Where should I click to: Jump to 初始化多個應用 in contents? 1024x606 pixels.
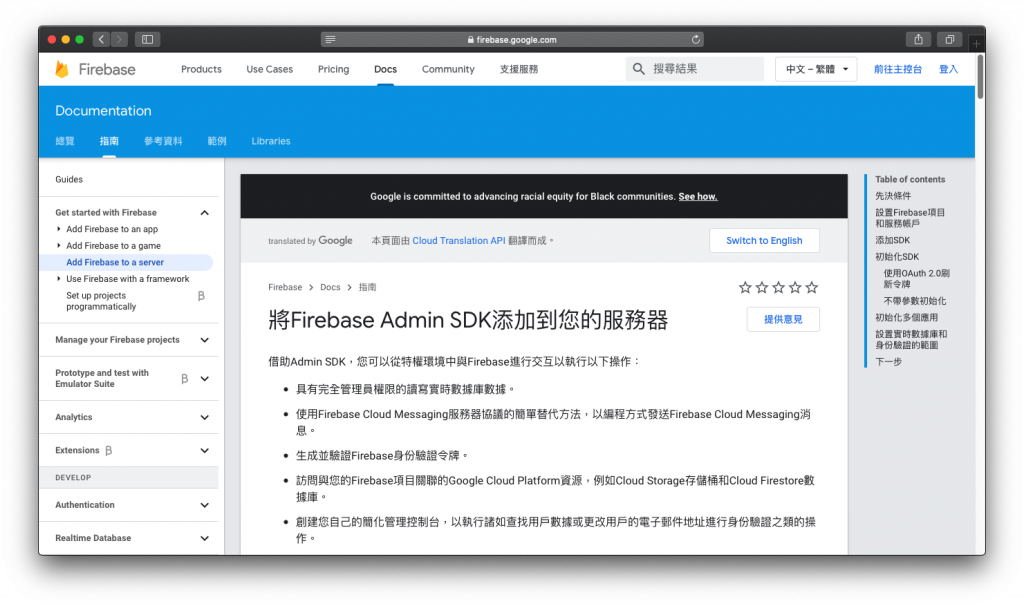[x=906, y=317]
